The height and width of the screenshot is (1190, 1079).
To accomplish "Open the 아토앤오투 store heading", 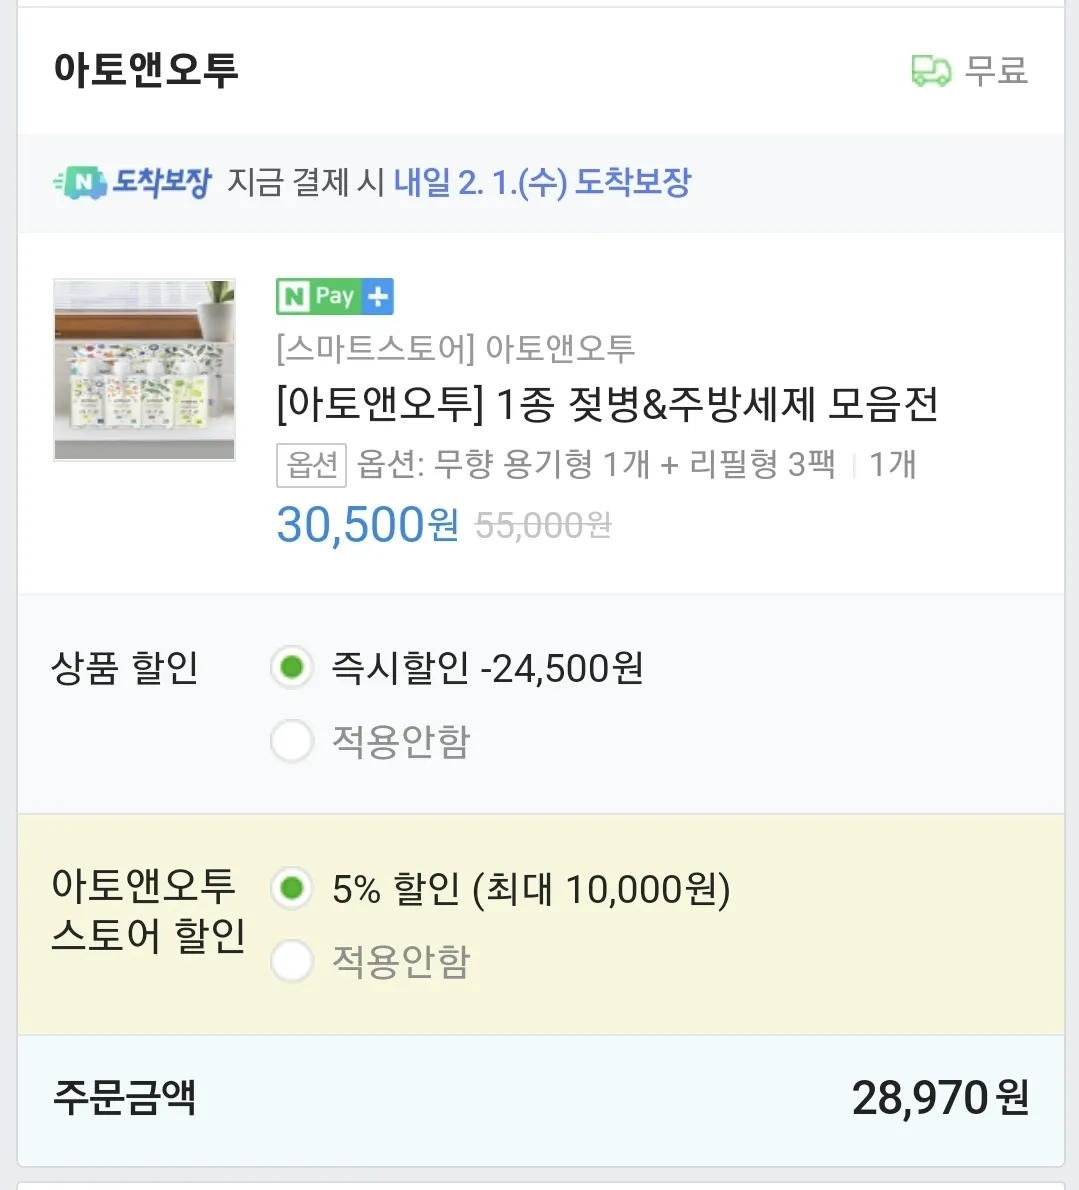I will [146, 70].
